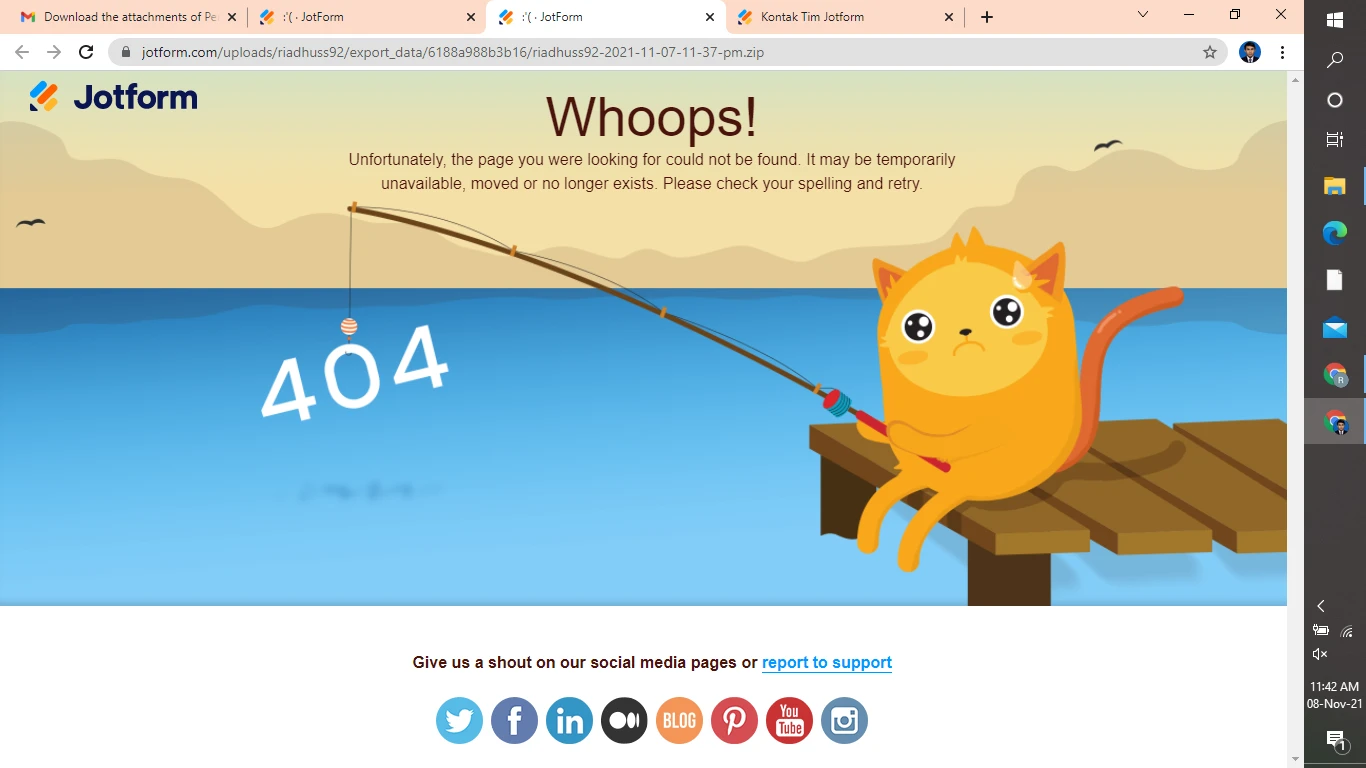Open the Instagram social icon
The width and height of the screenshot is (1366, 768).
(x=844, y=720)
